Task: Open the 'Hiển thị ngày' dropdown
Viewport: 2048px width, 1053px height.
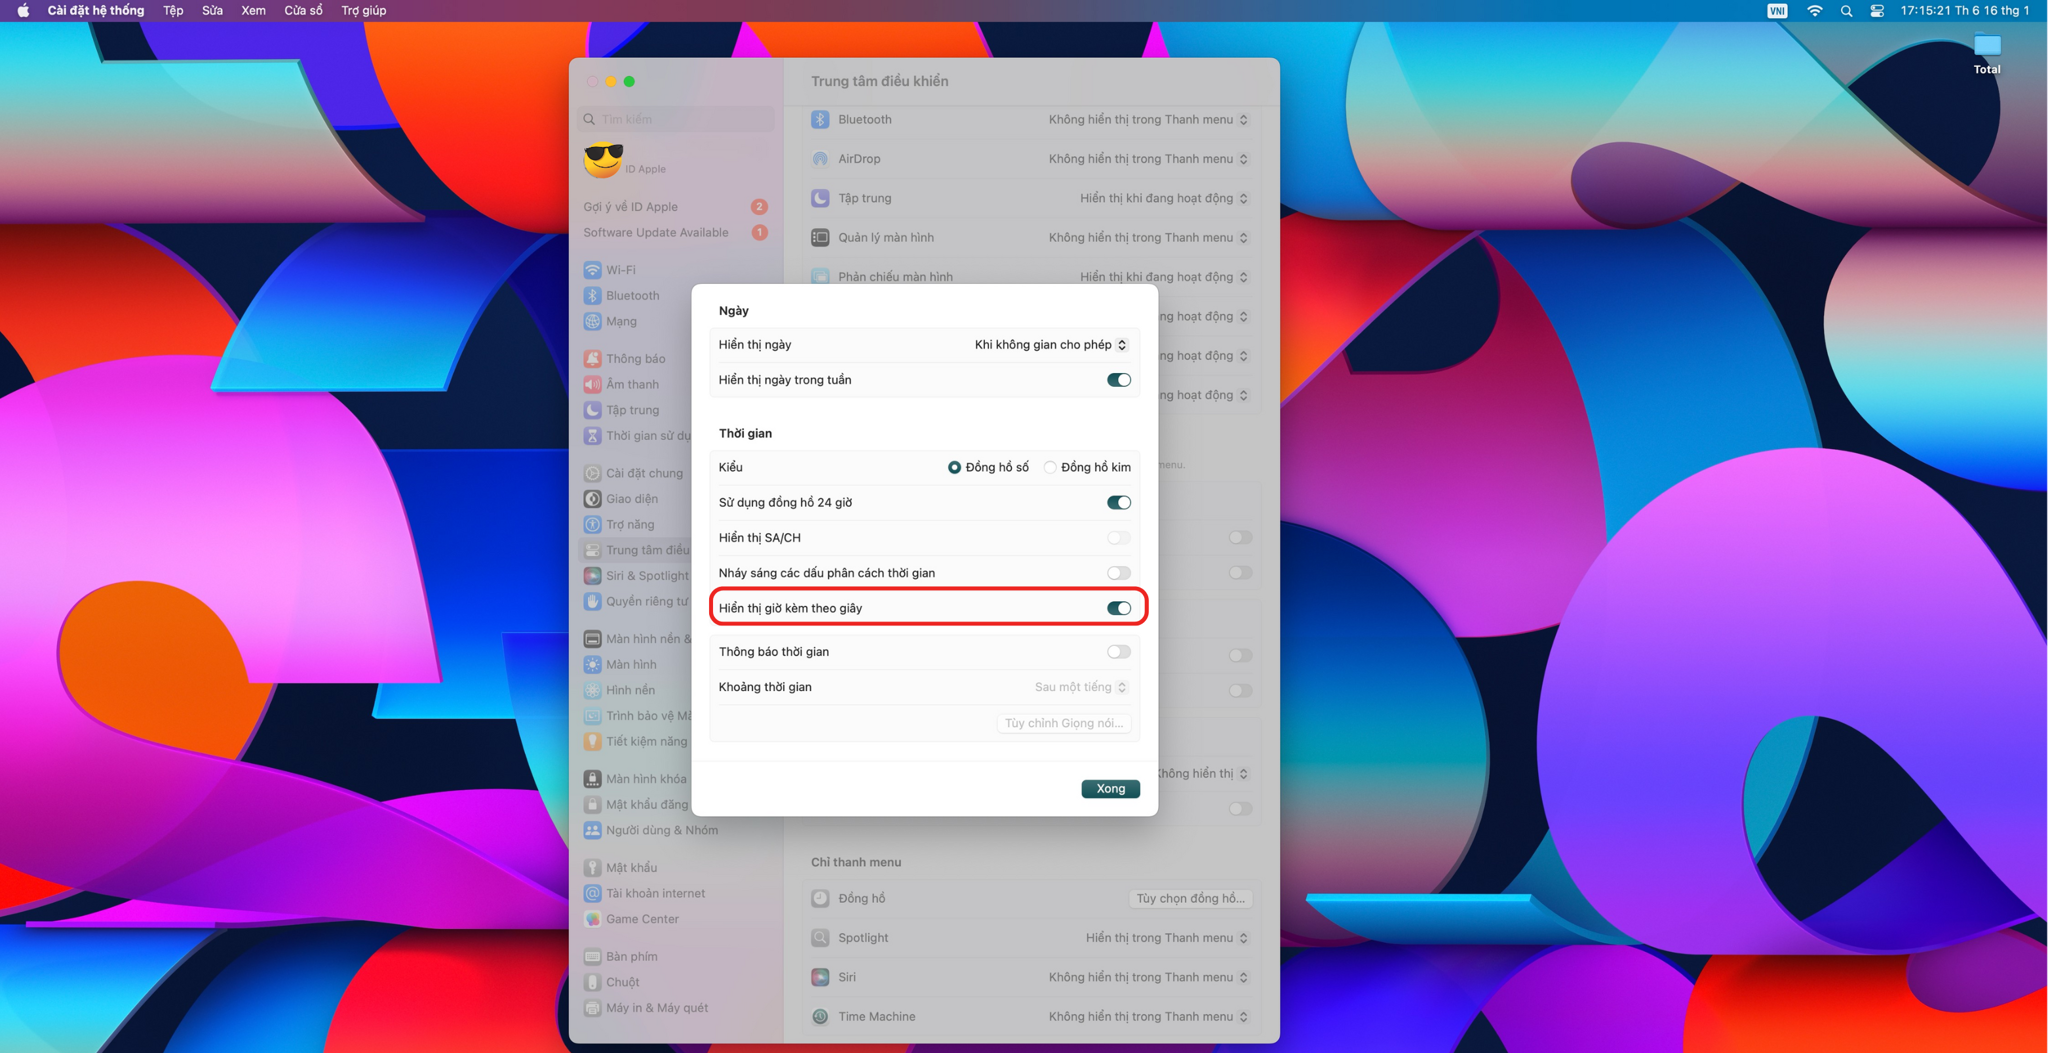Action: coord(1050,345)
